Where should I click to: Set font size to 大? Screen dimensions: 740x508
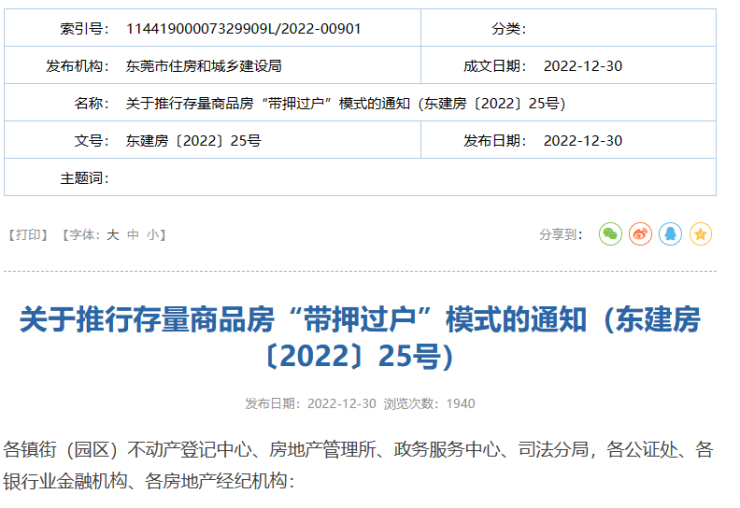coord(112,235)
